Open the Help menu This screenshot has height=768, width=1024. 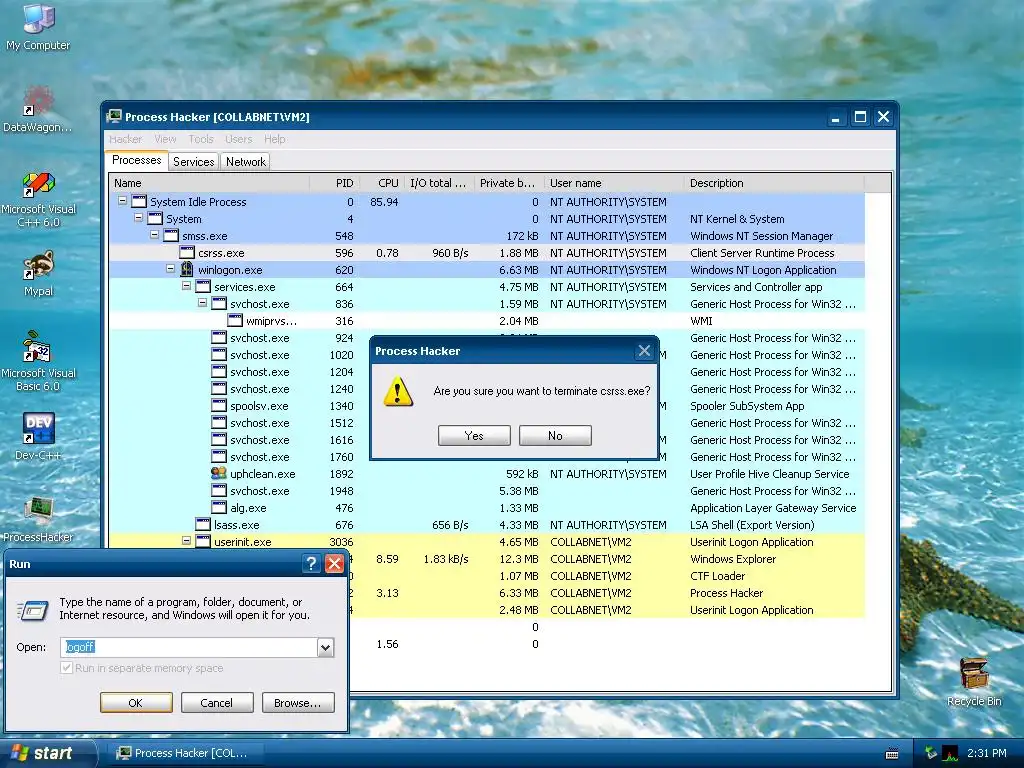tap(275, 139)
